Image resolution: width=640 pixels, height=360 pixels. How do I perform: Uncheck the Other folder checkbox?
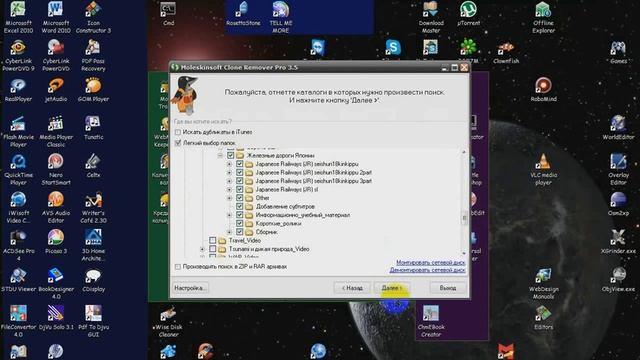click(x=240, y=198)
